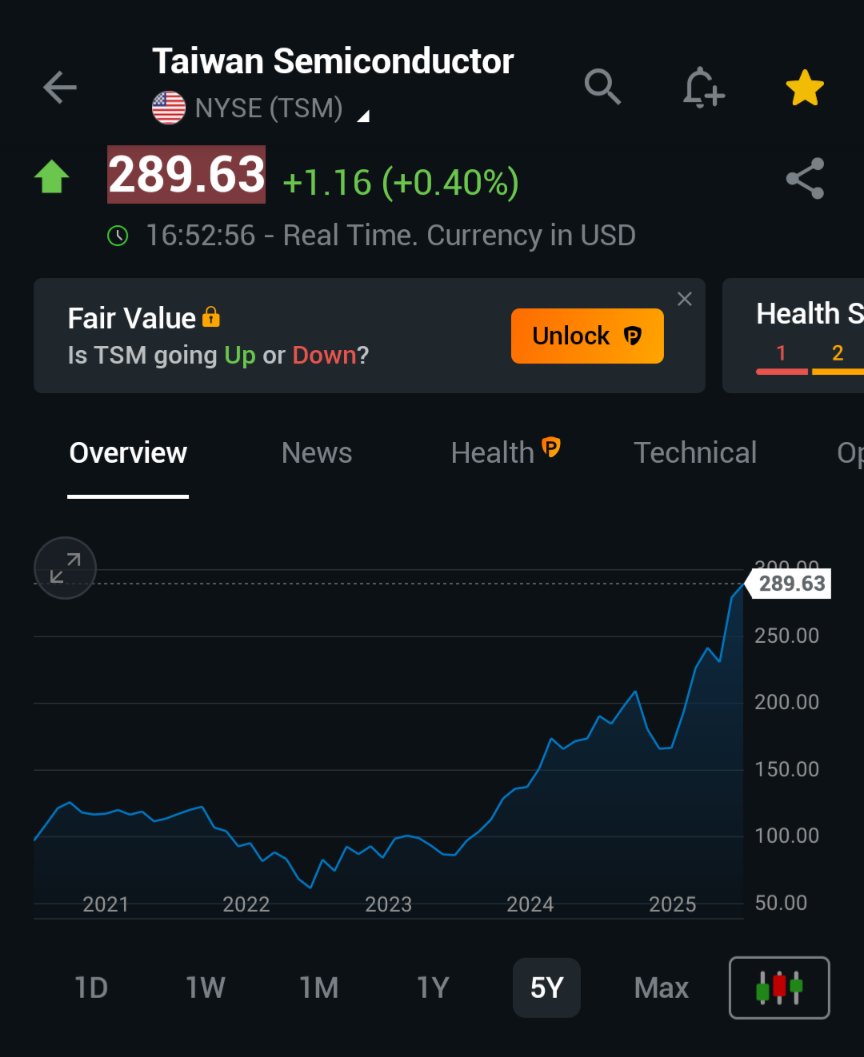Click the Unlock Fair Value button
The image size is (864, 1057).
(x=587, y=336)
